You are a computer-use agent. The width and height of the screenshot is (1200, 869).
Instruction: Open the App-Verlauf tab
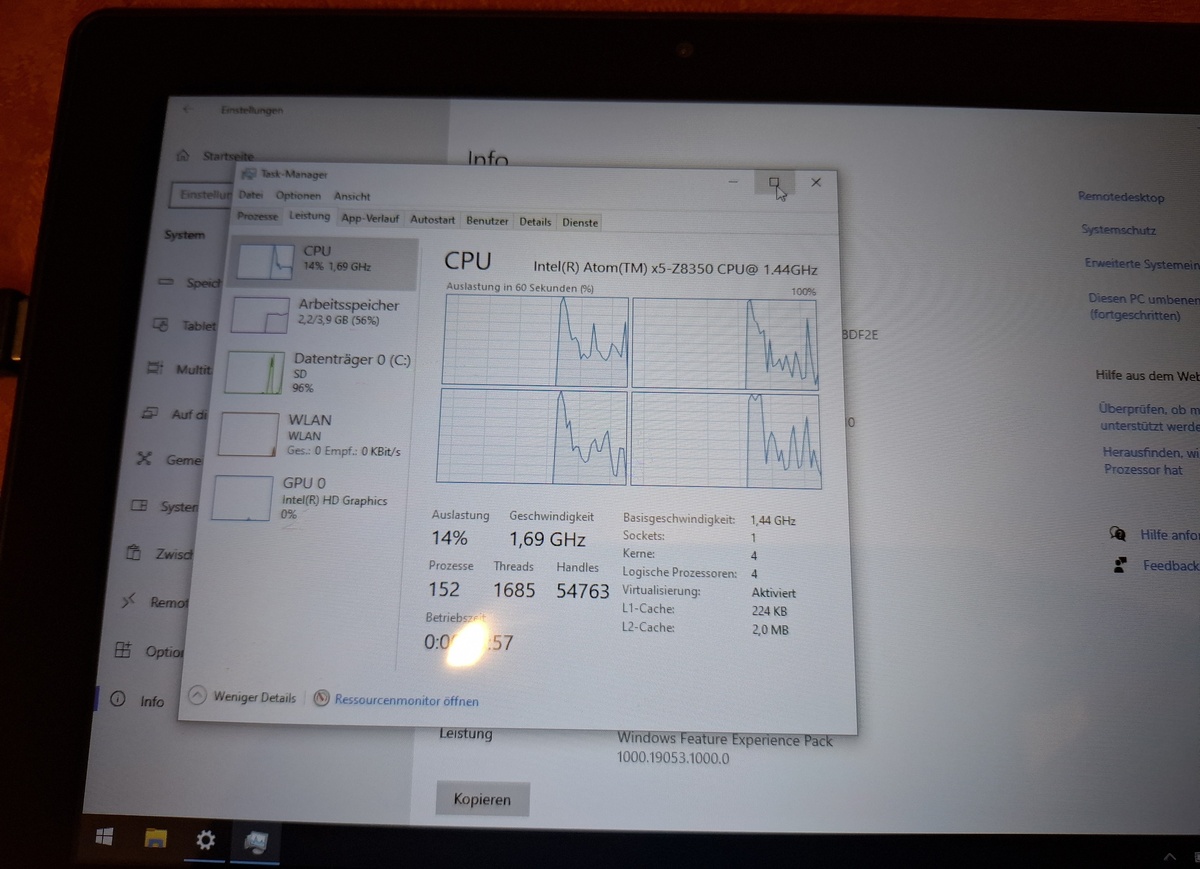click(369, 220)
